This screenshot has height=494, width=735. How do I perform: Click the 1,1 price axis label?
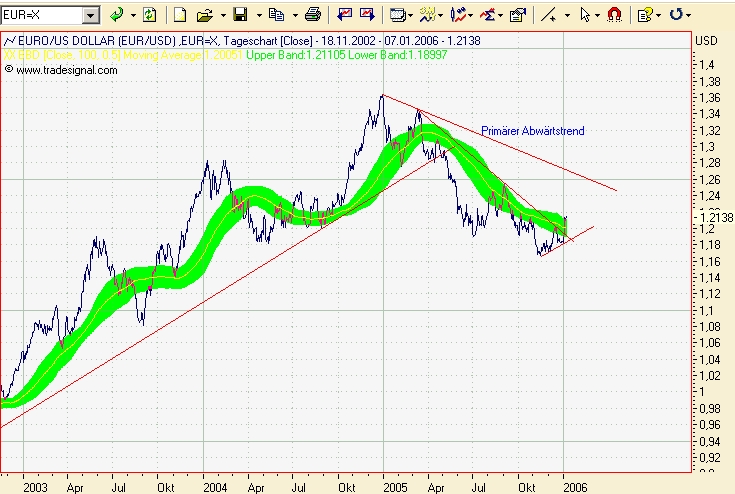point(706,310)
